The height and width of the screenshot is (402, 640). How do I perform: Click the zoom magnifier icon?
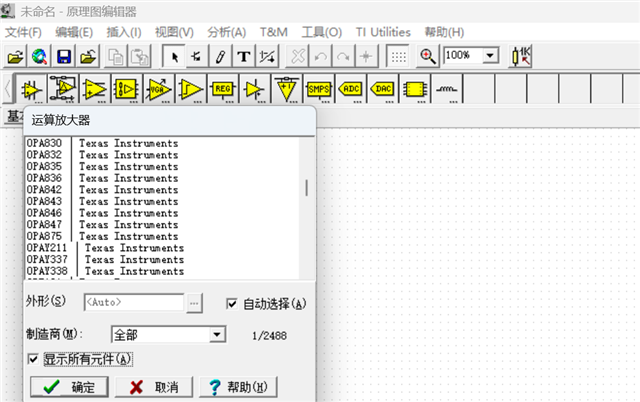click(x=427, y=56)
